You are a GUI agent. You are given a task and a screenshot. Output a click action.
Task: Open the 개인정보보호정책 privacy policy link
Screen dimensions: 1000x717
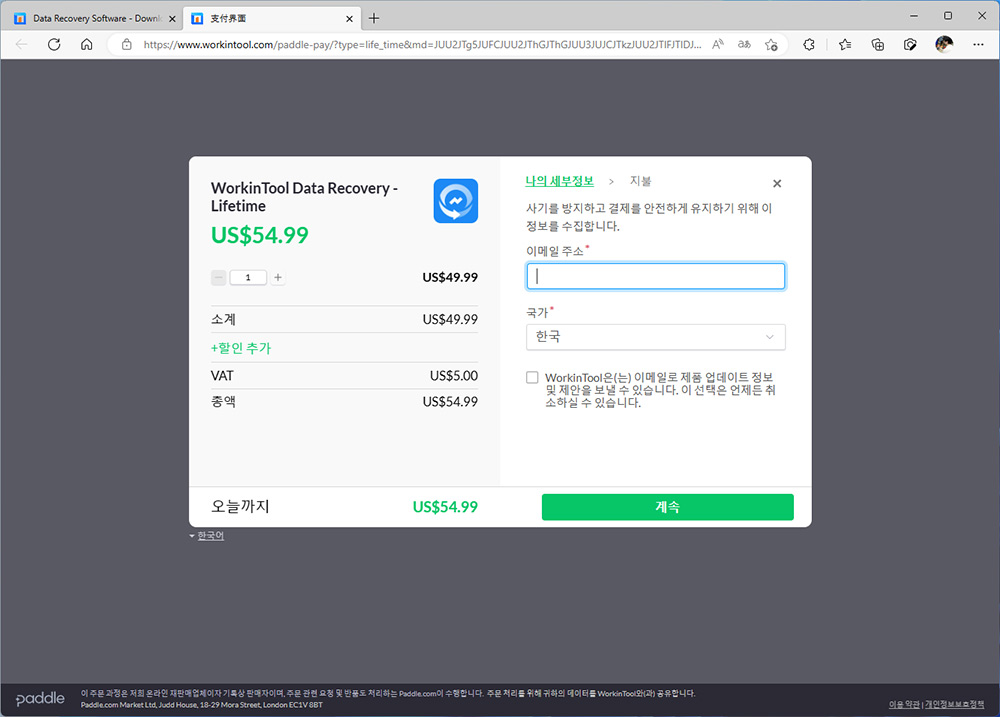955,704
